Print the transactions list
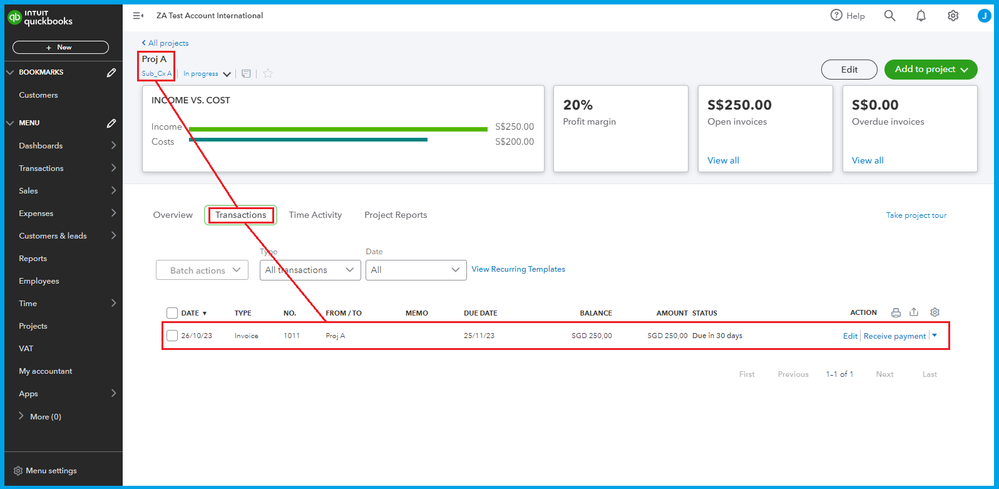The image size is (999, 489). 896,313
